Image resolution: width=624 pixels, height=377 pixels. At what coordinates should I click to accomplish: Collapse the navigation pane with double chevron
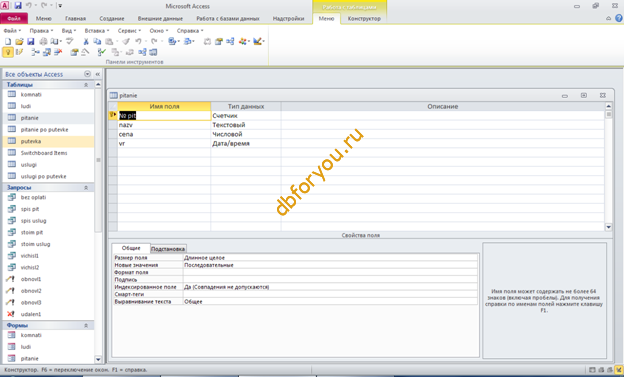[98, 74]
